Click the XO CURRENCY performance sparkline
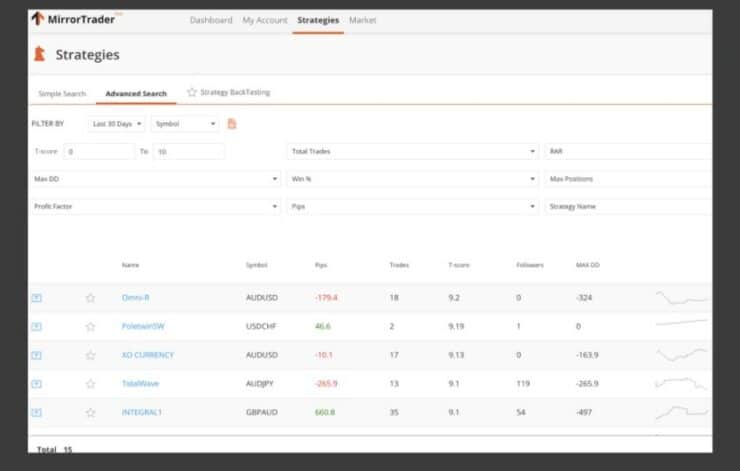The height and width of the screenshot is (471, 740). coord(683,354)
